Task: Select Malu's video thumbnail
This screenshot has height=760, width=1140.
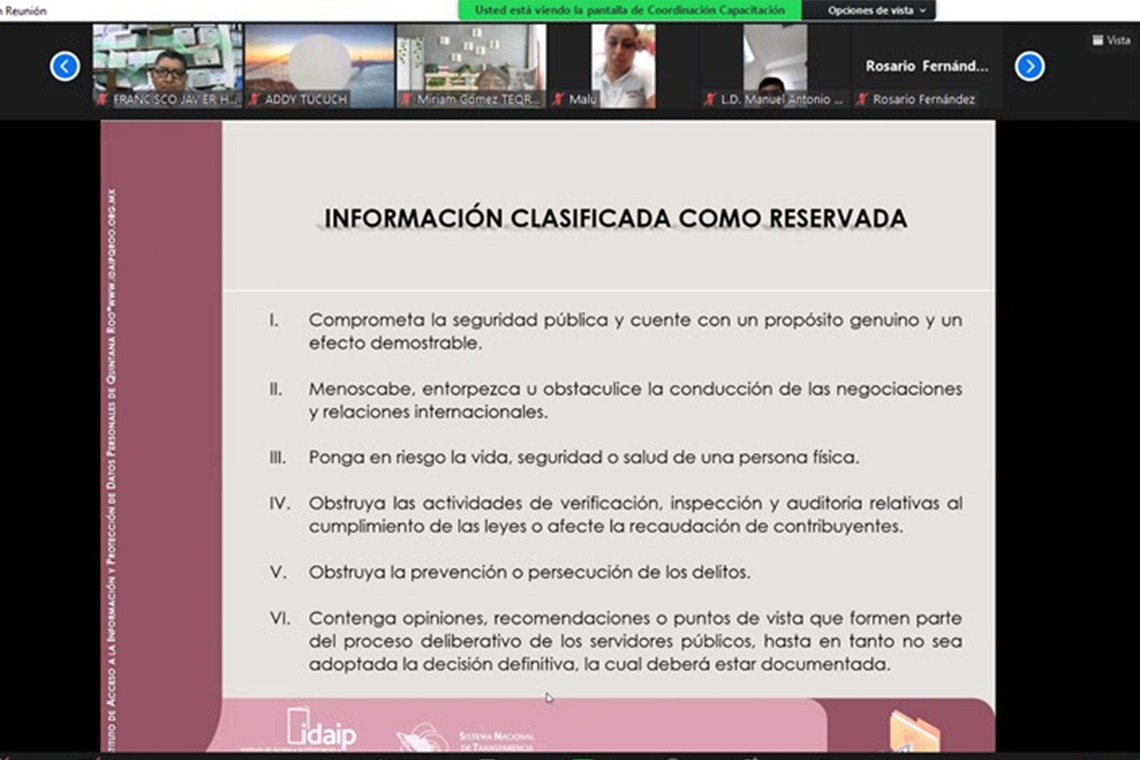Action: point(623,60)
